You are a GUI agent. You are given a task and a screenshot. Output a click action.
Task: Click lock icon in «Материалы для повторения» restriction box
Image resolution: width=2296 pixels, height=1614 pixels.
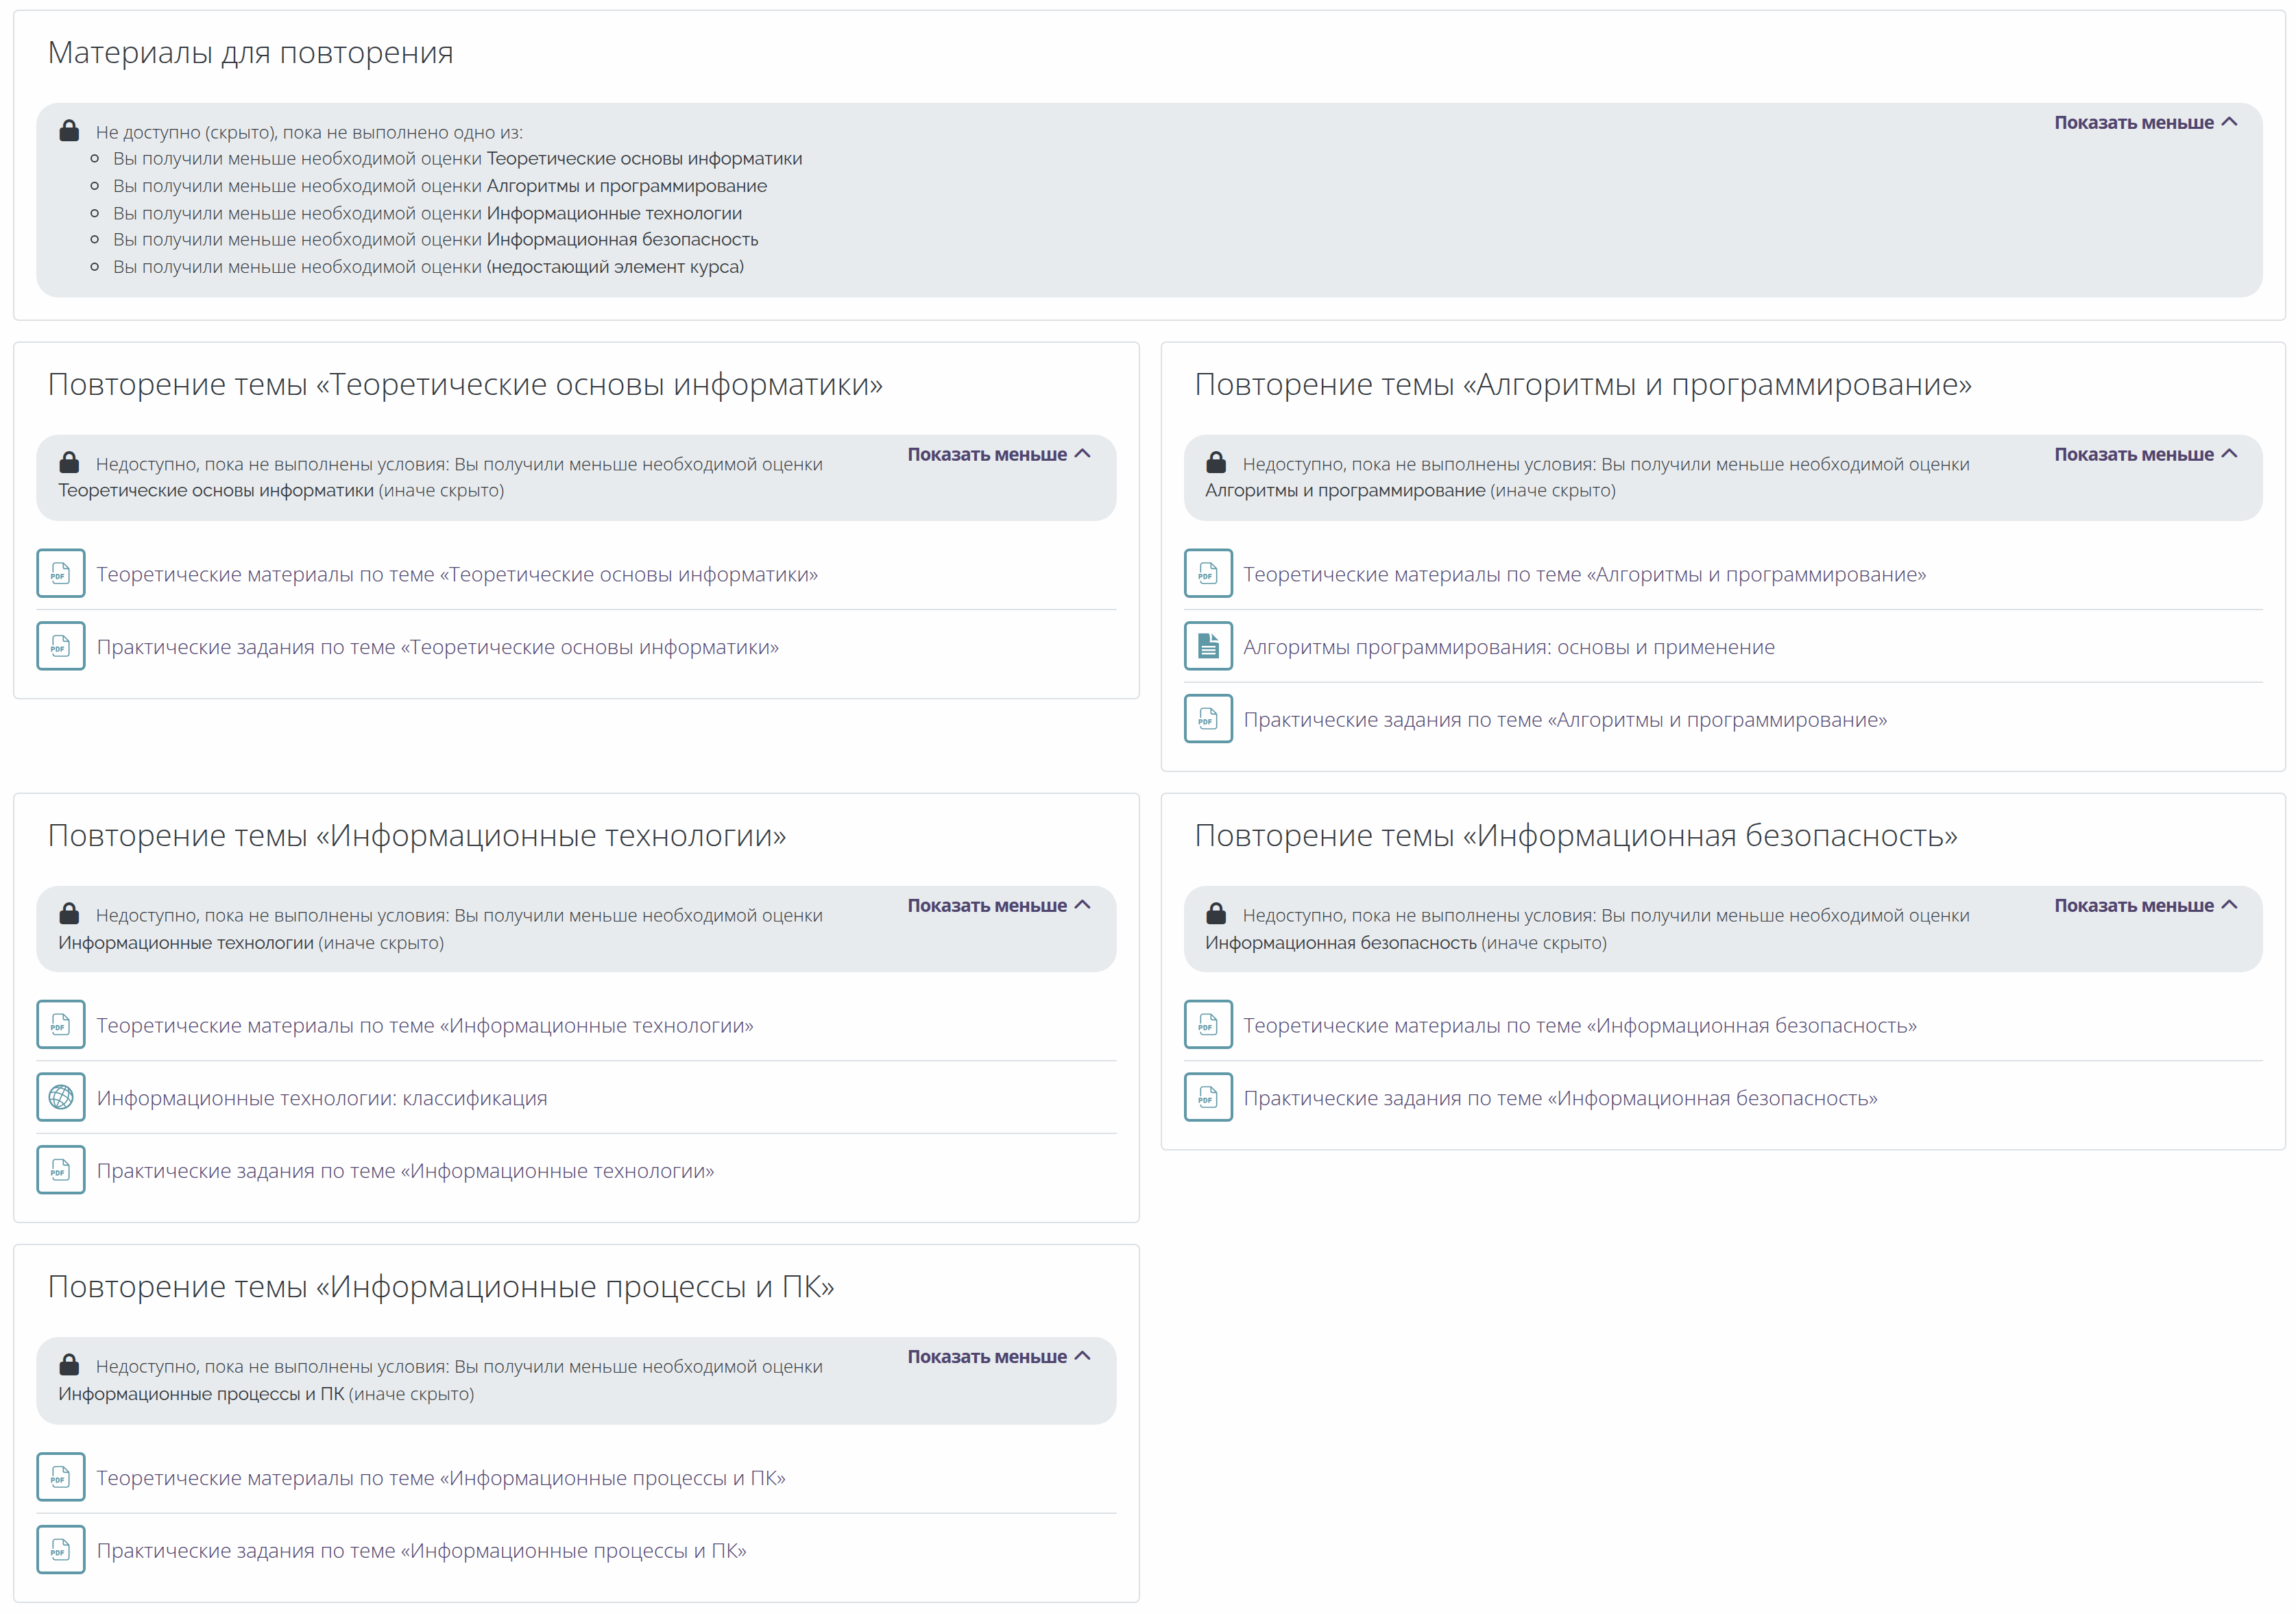[69, 131]
